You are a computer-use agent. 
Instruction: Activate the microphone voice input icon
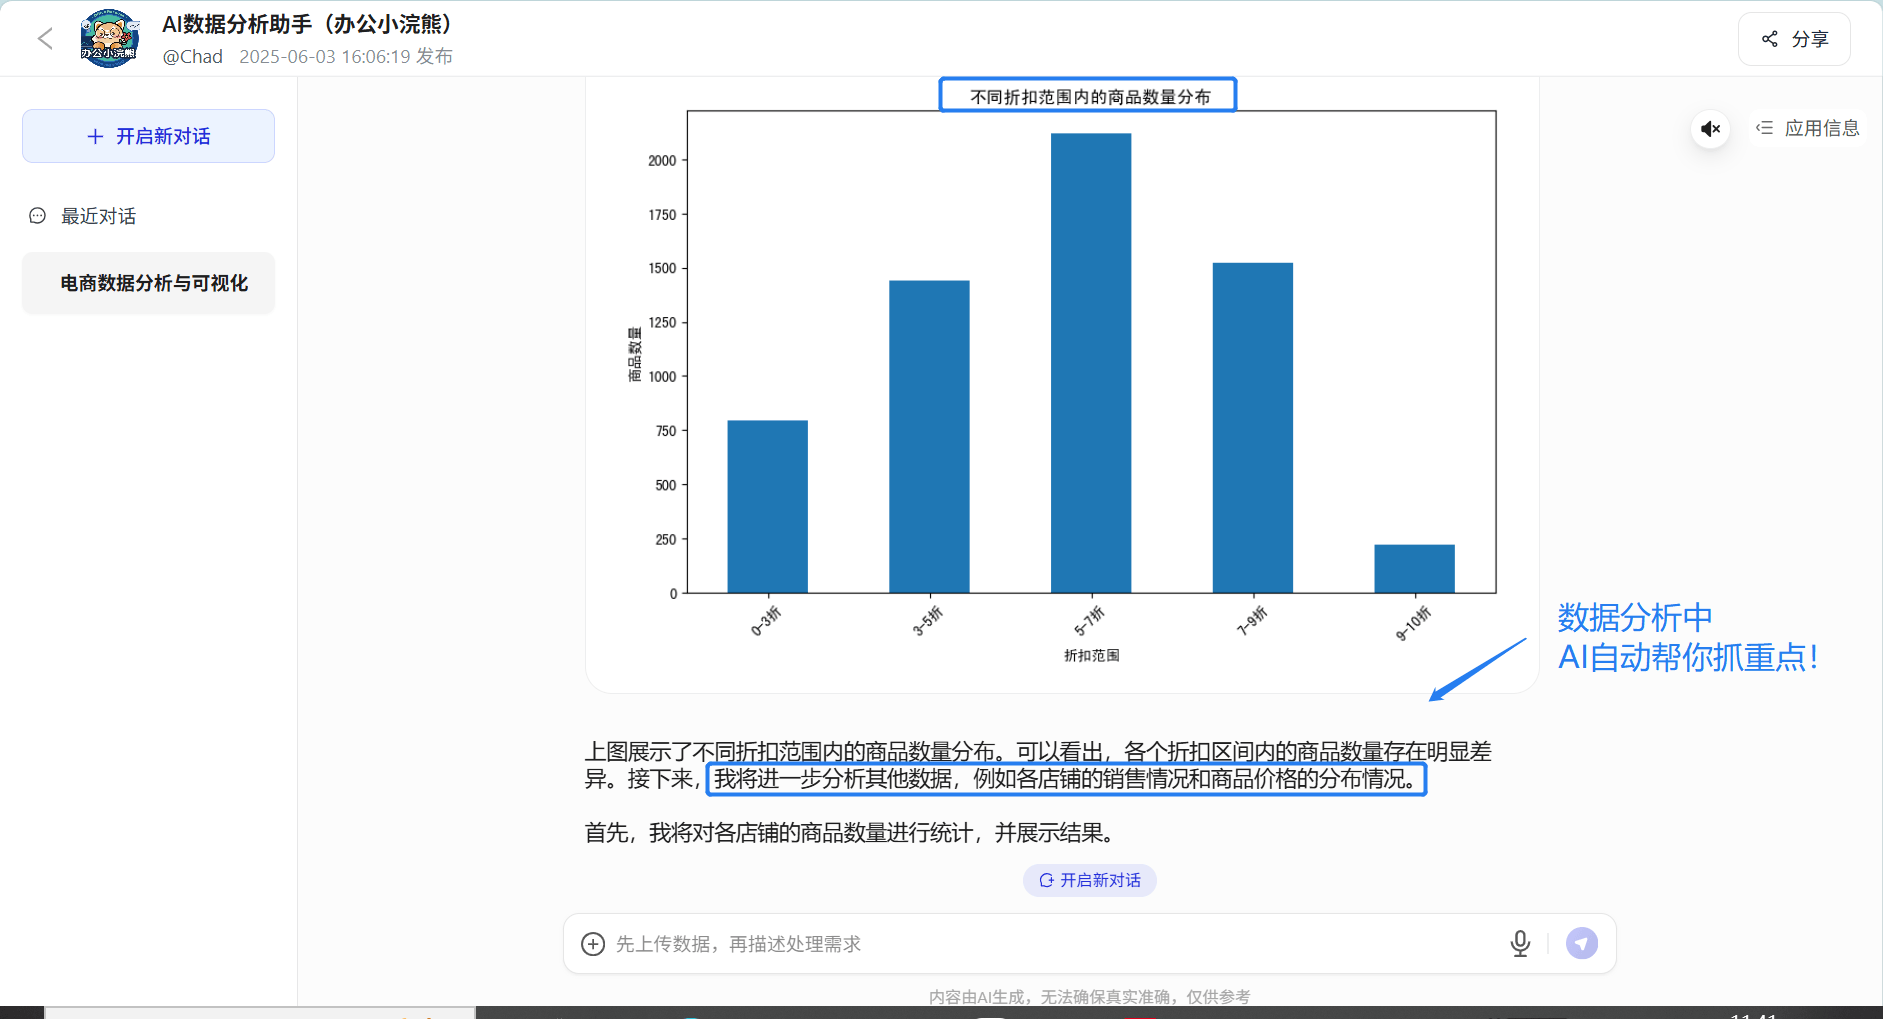point(1520,944)
